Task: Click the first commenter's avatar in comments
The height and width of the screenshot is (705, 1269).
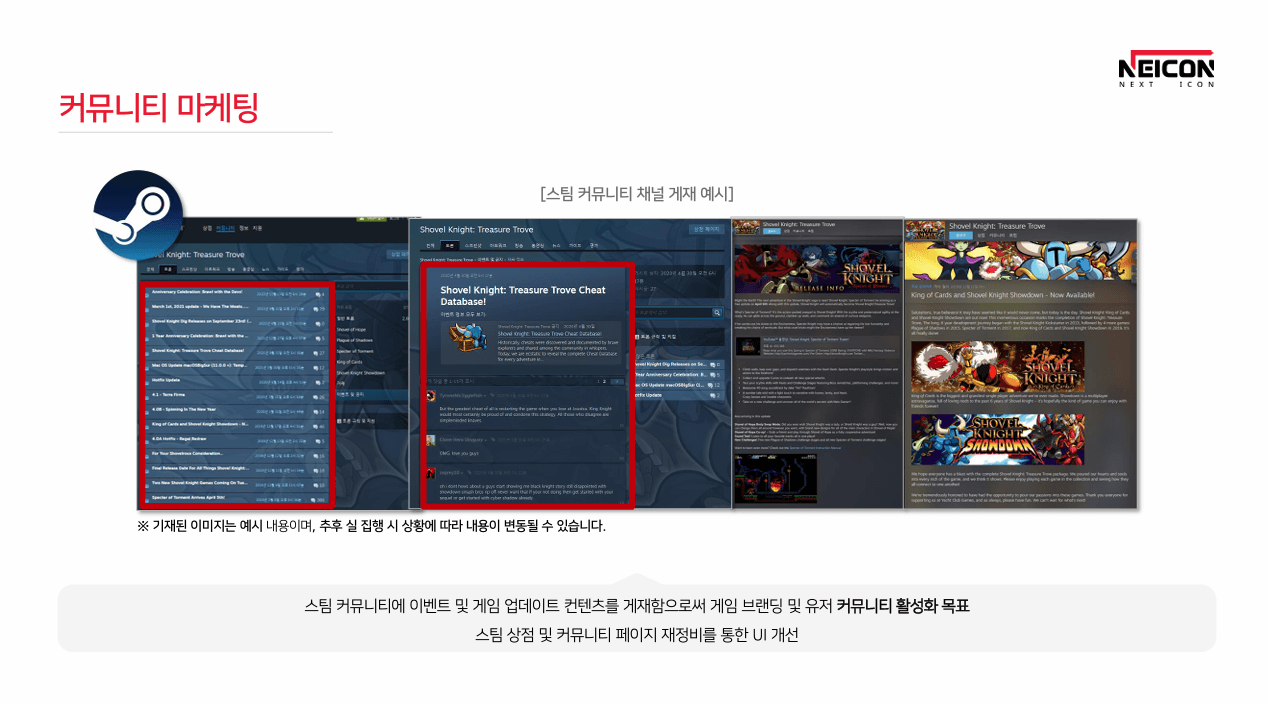Action: pos(431,396)
